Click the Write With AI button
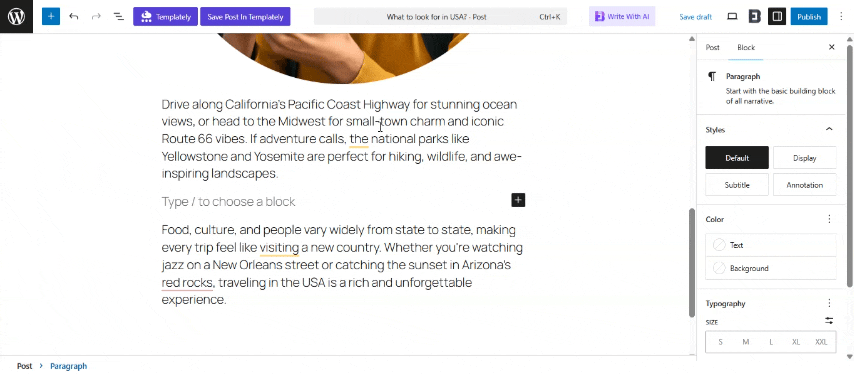This screenshot has height=374, width=854. [x=622, y=17]
